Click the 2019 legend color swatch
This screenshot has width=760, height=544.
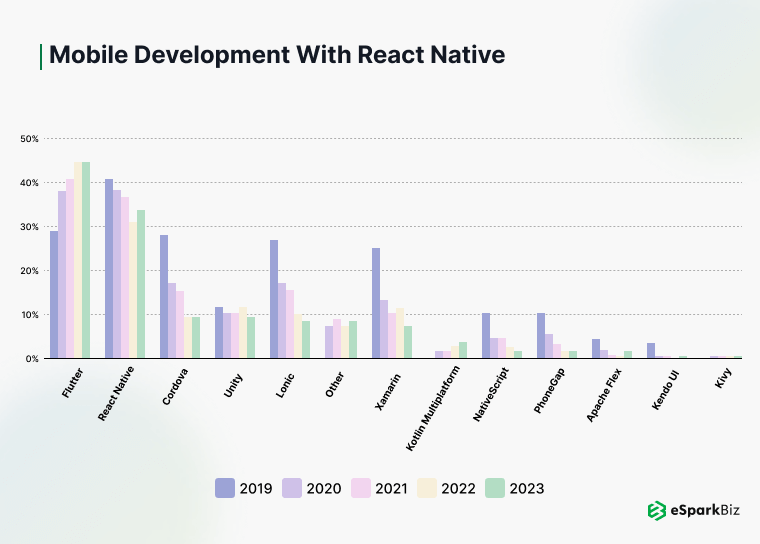[225, 488]
